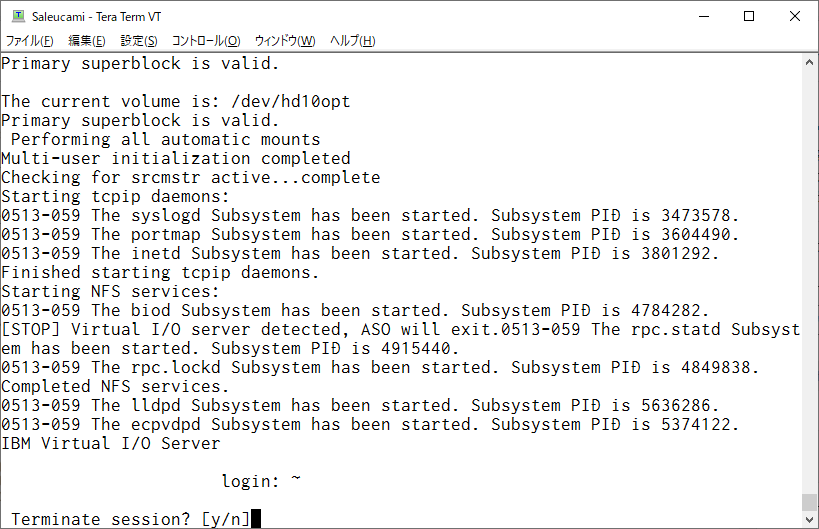The width and height of the screenshot is (819, 529).
Task: Open the コントロール(O) menu
Action: pyautogui.click(x=206, y=41)
